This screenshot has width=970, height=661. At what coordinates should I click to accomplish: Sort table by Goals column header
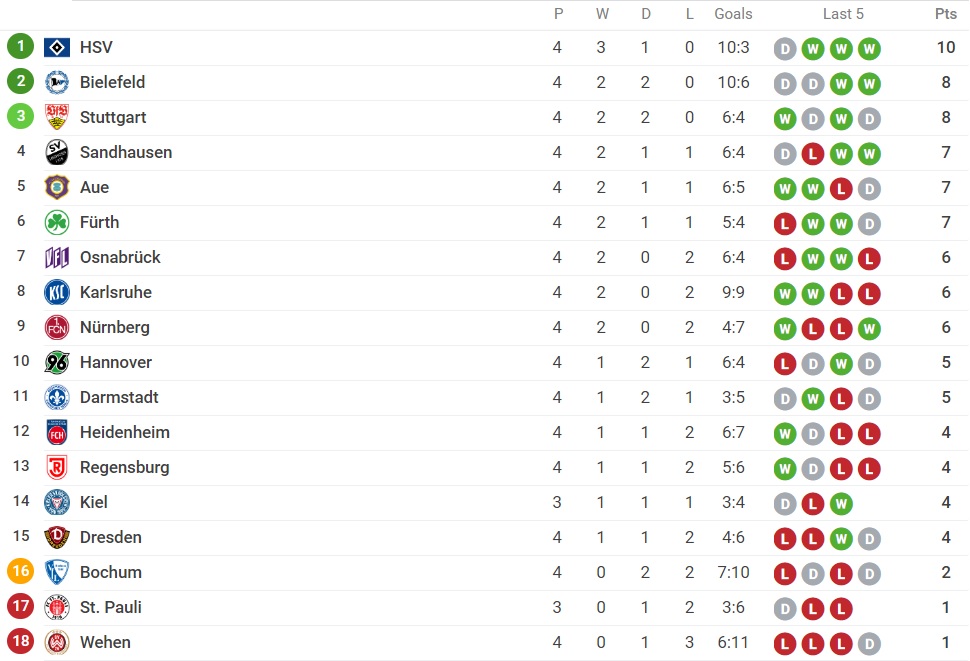[x=733, y=14]
